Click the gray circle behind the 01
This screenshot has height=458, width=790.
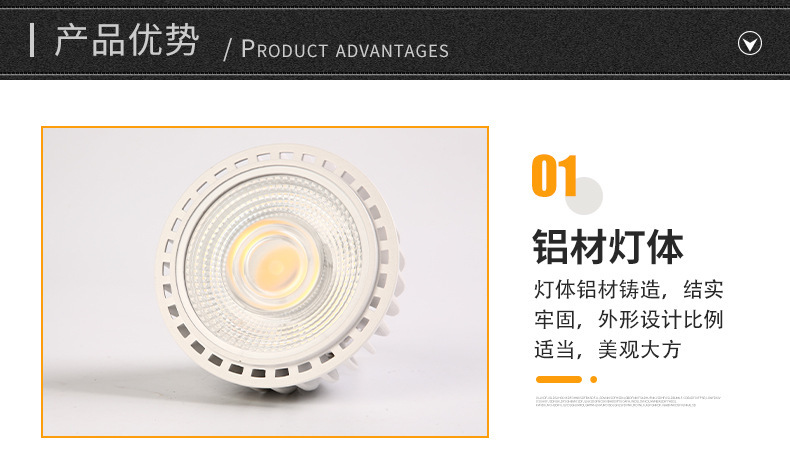584,196
